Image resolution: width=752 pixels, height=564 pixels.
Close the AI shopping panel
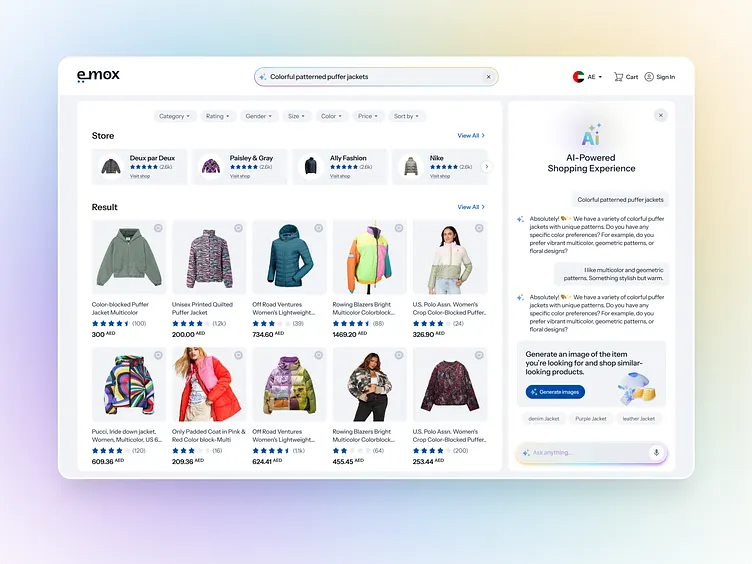click(x=661, y=115)
